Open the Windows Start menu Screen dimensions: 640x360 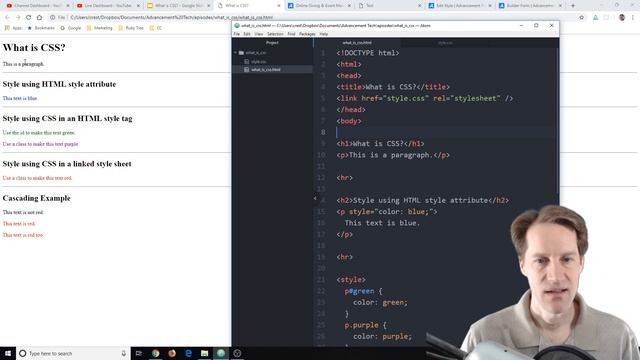click(x=8, y=353)
